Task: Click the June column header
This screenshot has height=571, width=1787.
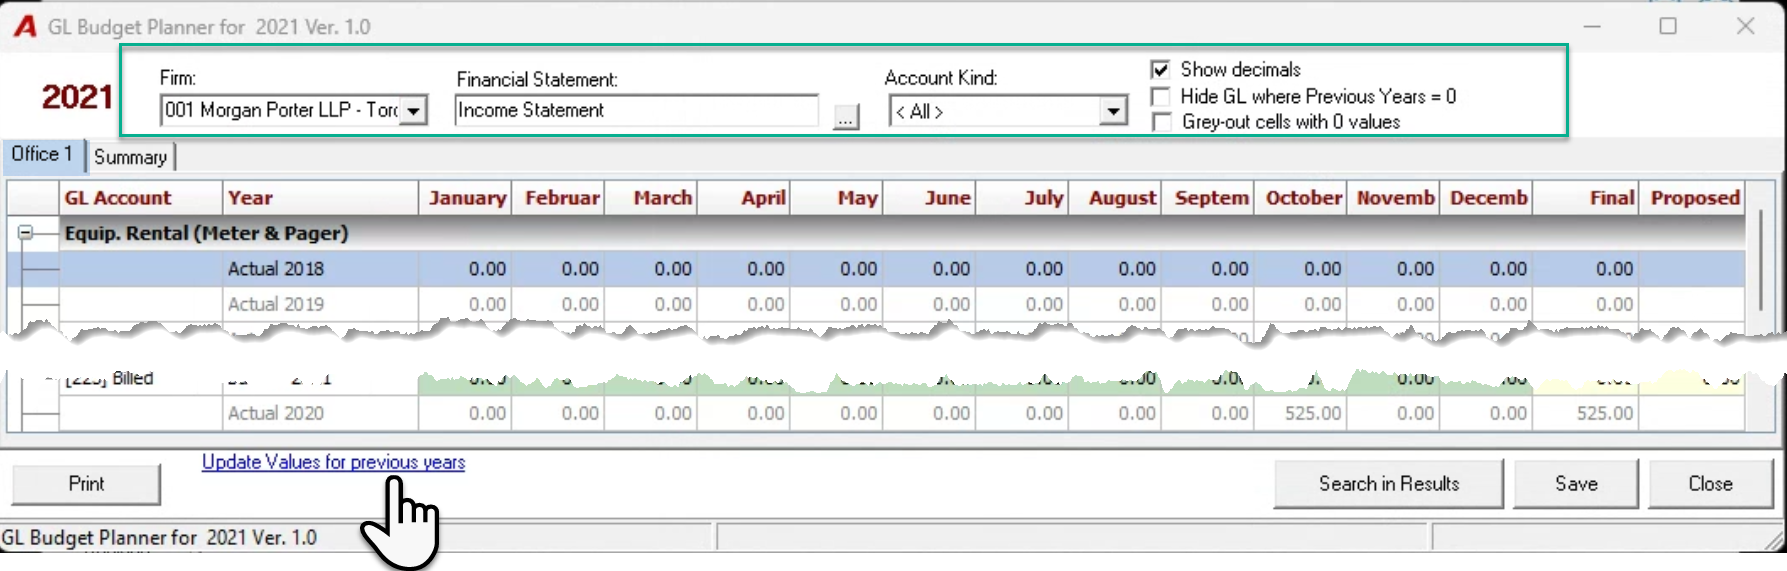Action: click(930, 198)
